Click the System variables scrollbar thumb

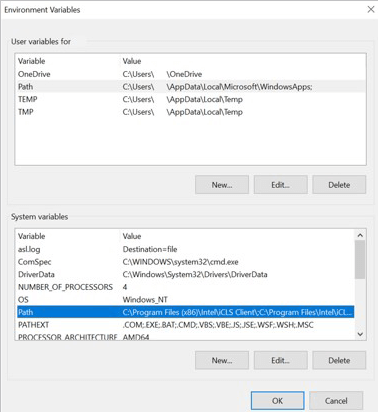(x=360, y=260)
